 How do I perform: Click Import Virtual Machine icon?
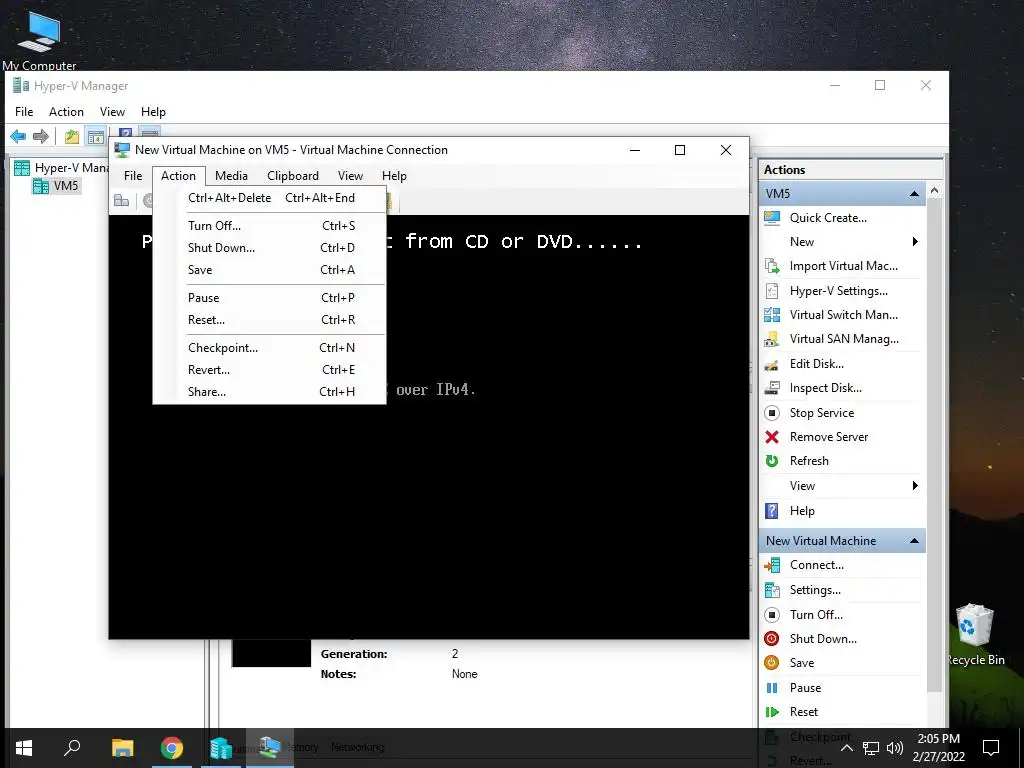click(772, 266)
